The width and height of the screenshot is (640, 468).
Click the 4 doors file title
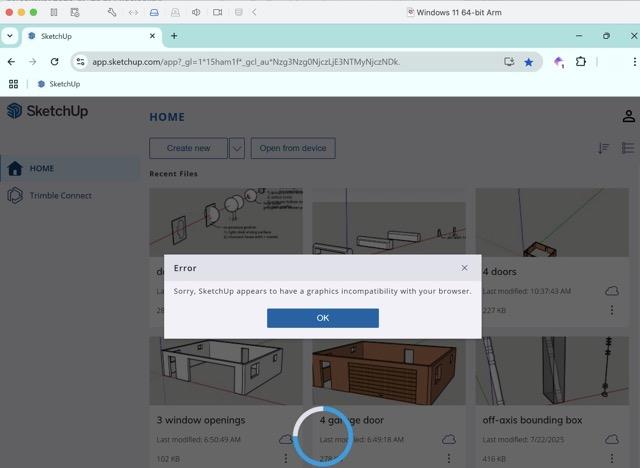pyautogui.click(x=499, y=272)
